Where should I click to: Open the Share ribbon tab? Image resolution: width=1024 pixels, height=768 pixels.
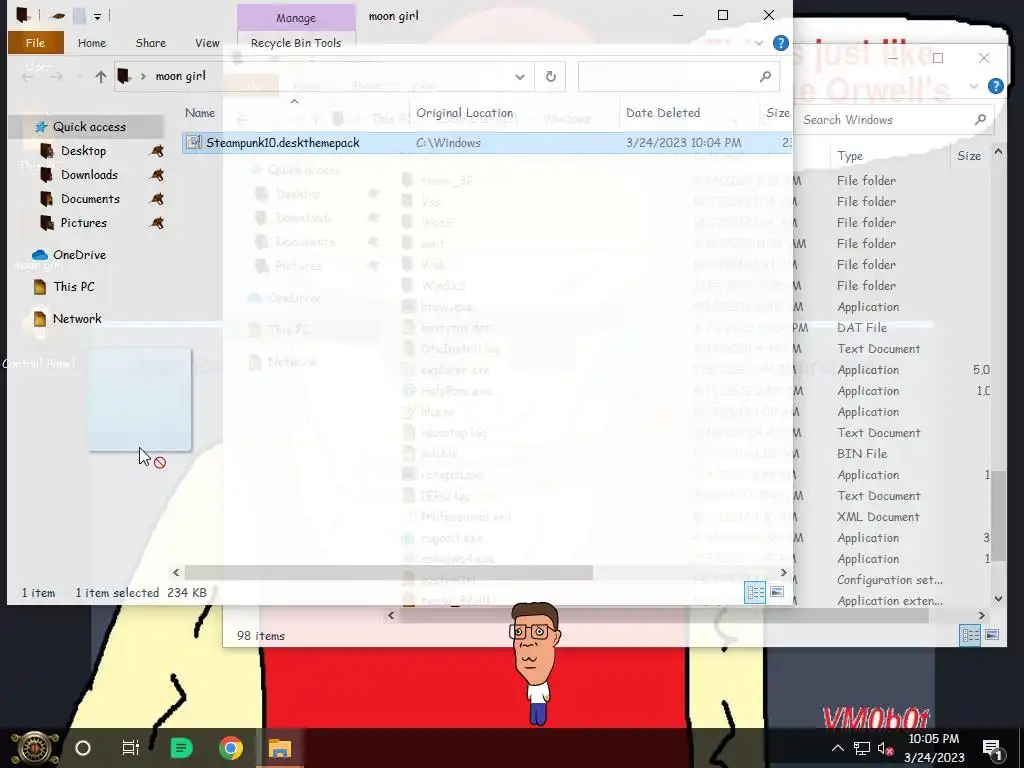point(150,43)
